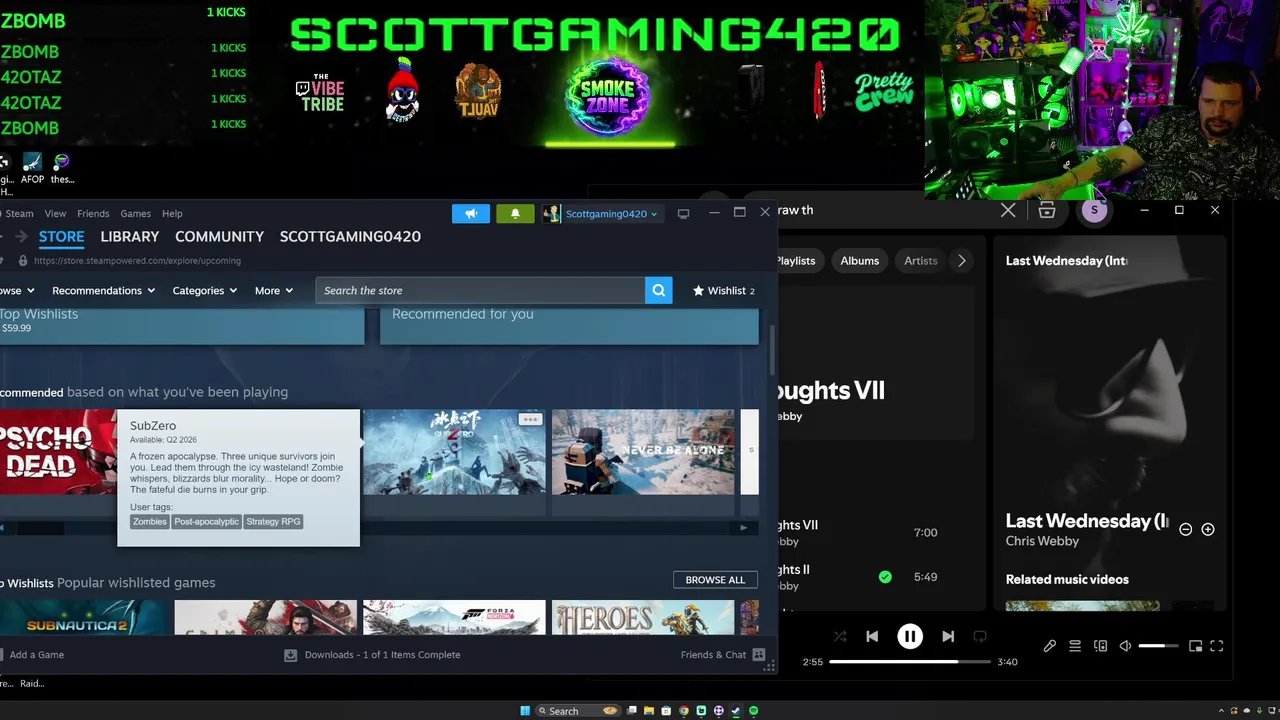
Task: Click the Steam announcements megaphone button
Action: pos(471,213)
